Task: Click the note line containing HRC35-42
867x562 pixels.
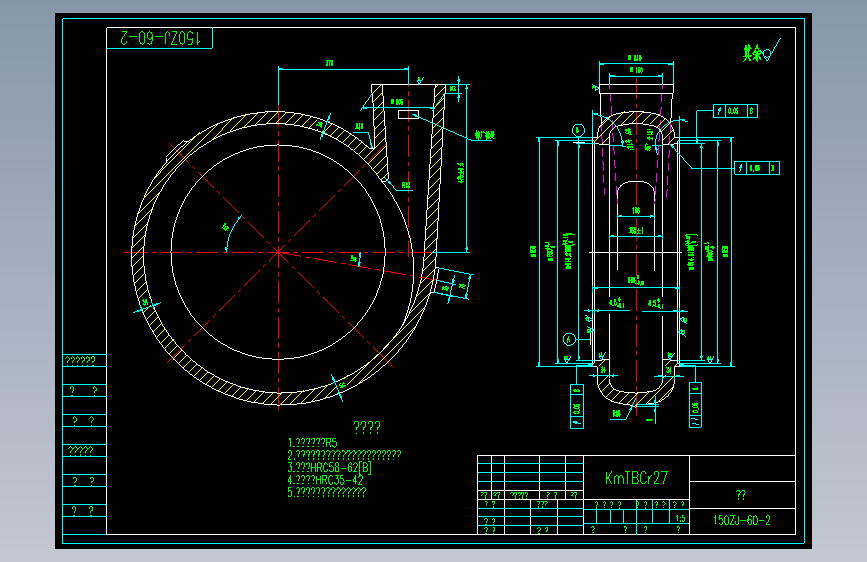Action: pyautogui.click(x=325, y=480)
